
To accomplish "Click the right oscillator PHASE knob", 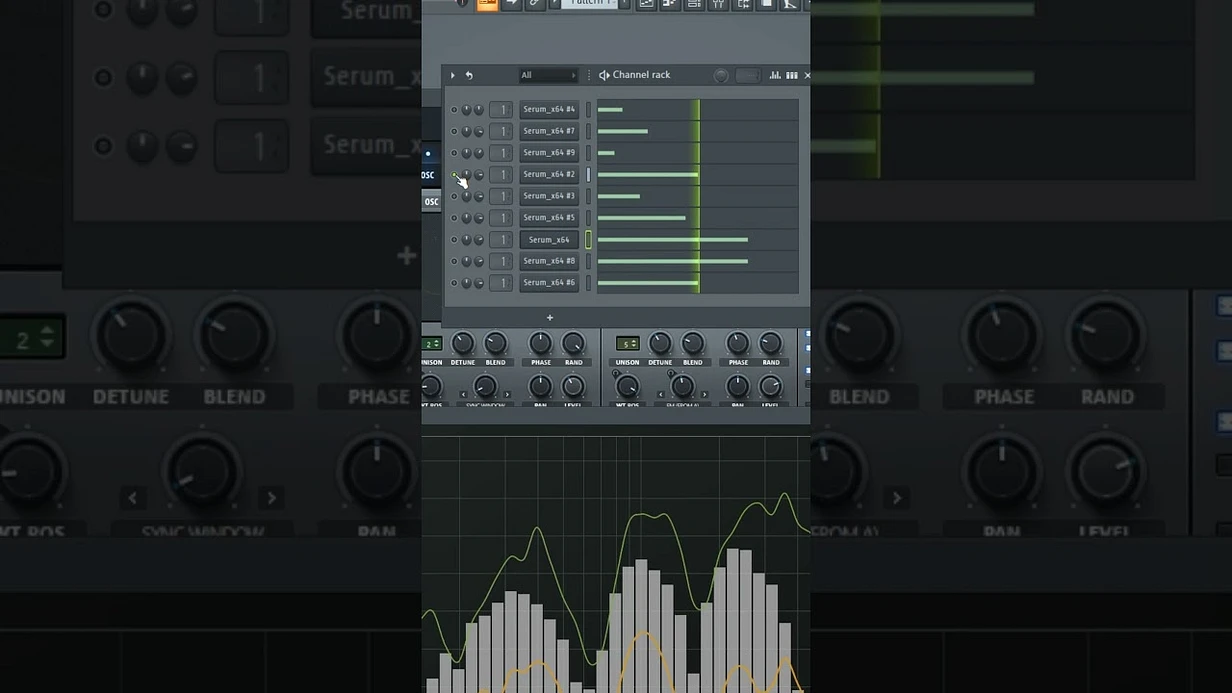I will pyautogui.click(x=738, y=344).
